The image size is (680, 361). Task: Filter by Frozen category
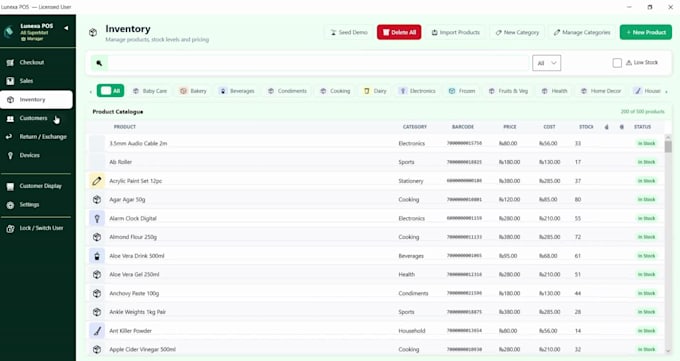(462, 91)
